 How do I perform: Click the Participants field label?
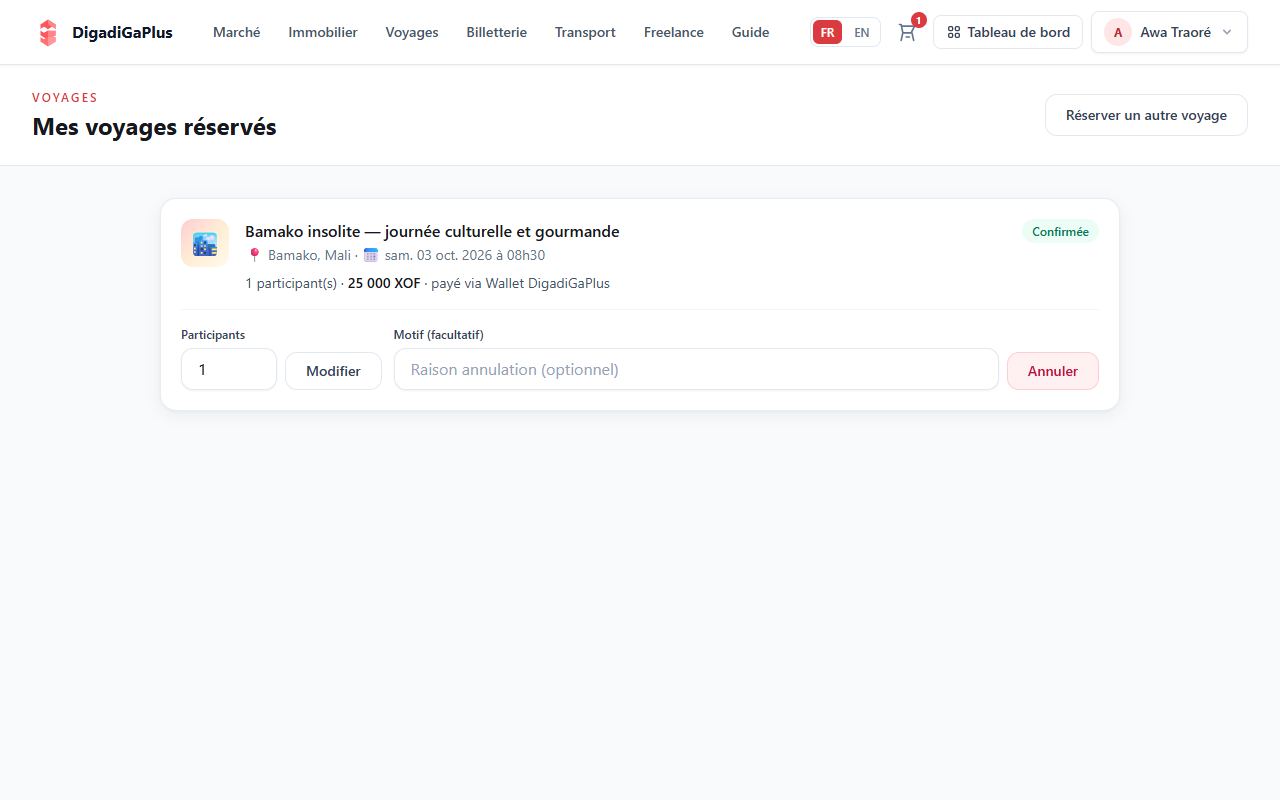213,335
